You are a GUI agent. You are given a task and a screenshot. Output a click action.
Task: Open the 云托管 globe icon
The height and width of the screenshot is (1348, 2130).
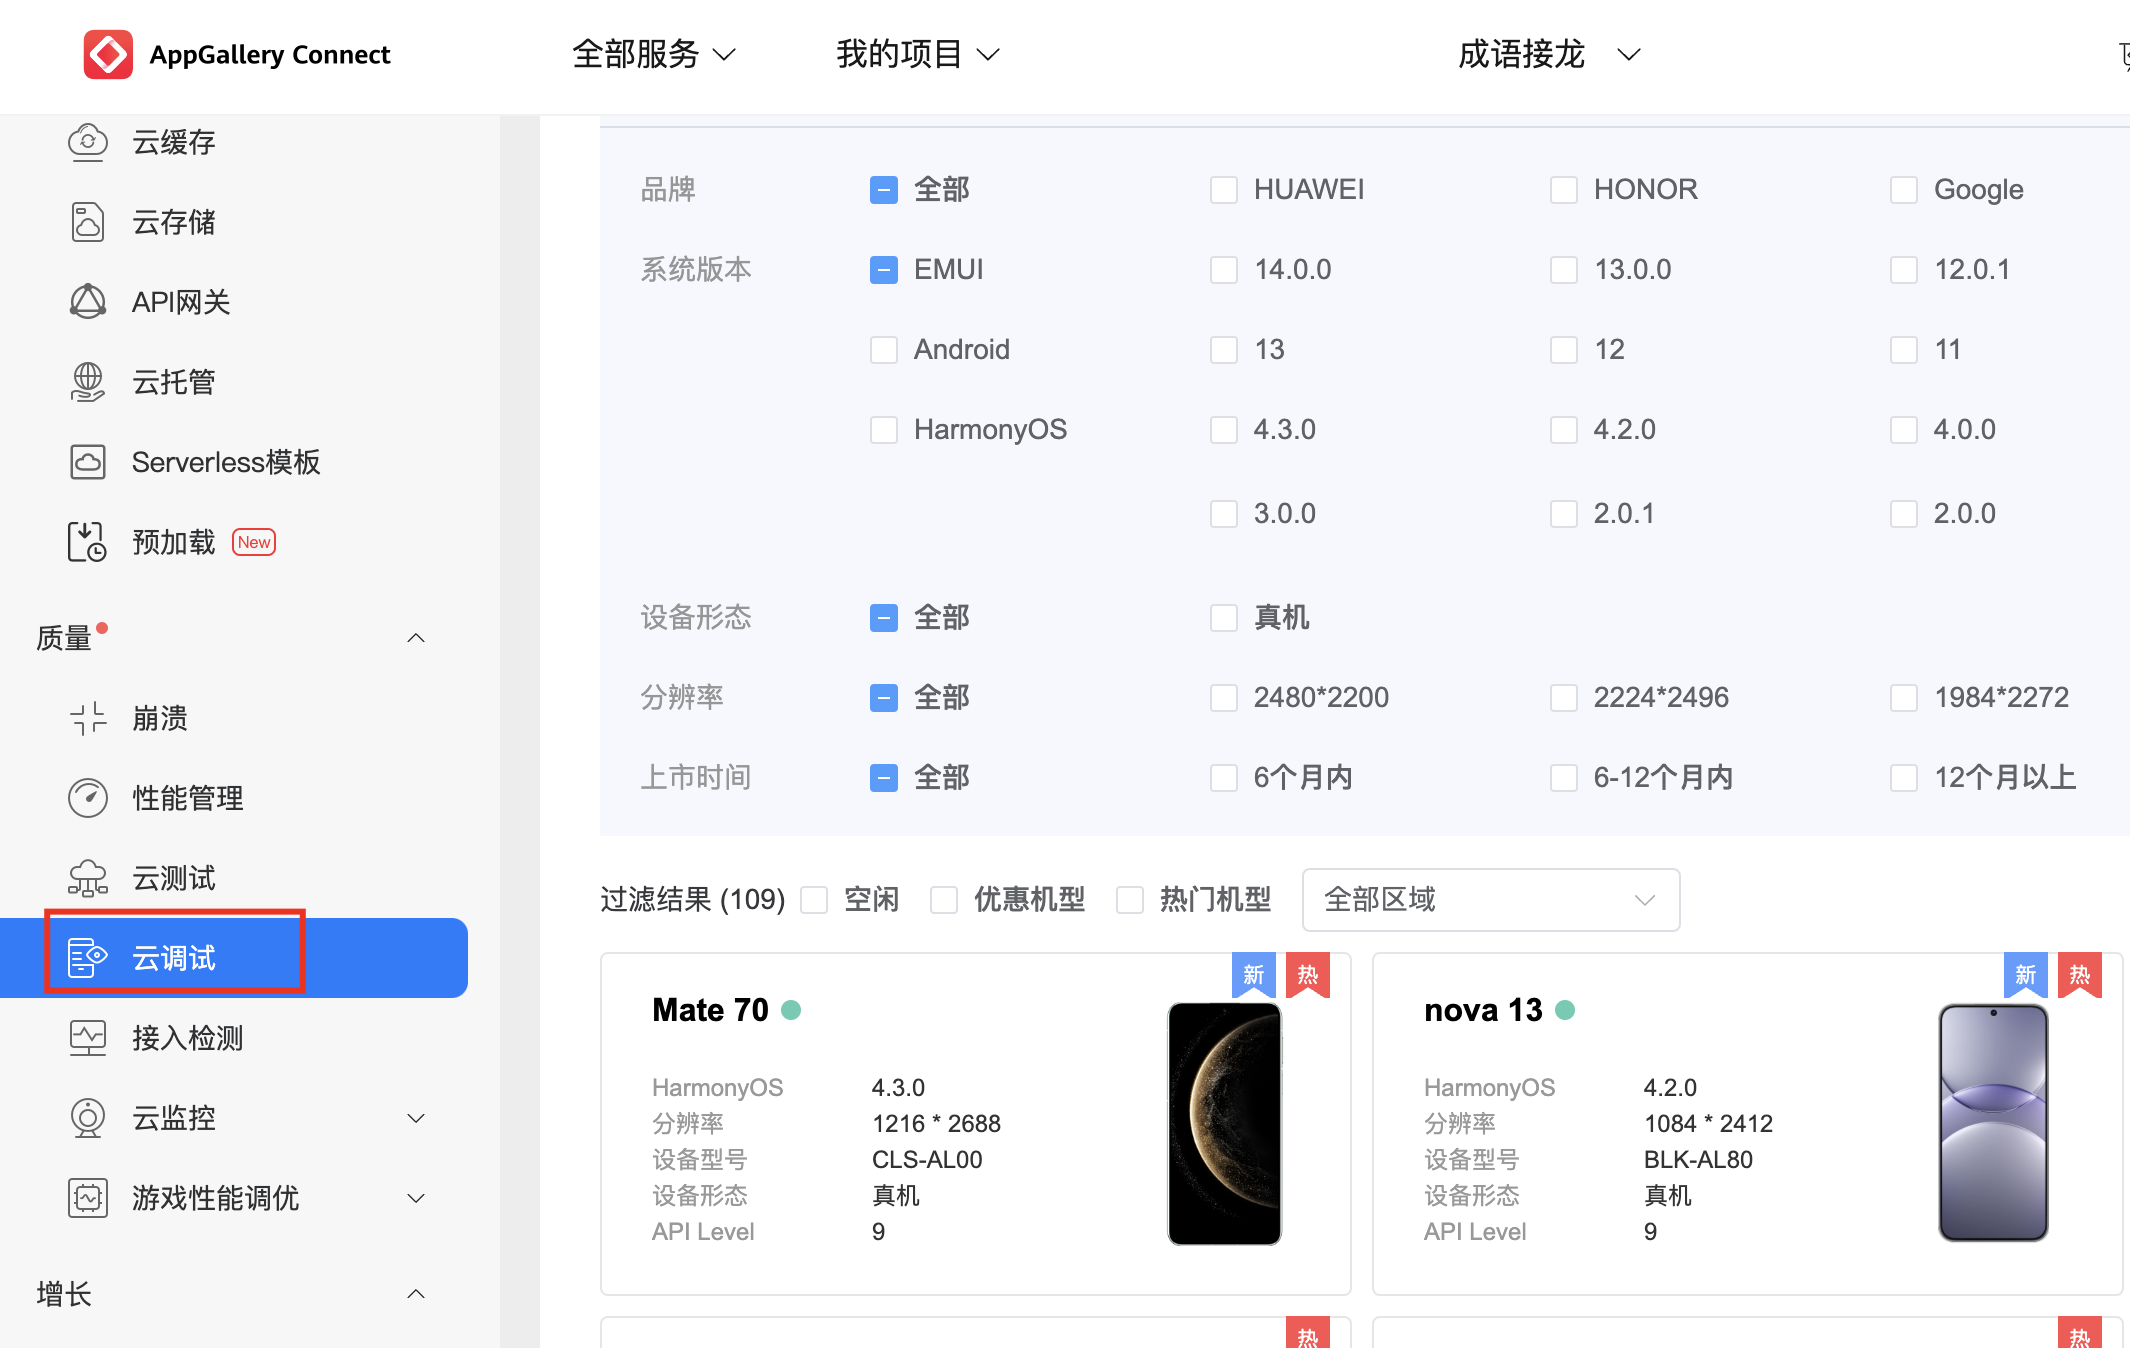click(x=88, y=382)
